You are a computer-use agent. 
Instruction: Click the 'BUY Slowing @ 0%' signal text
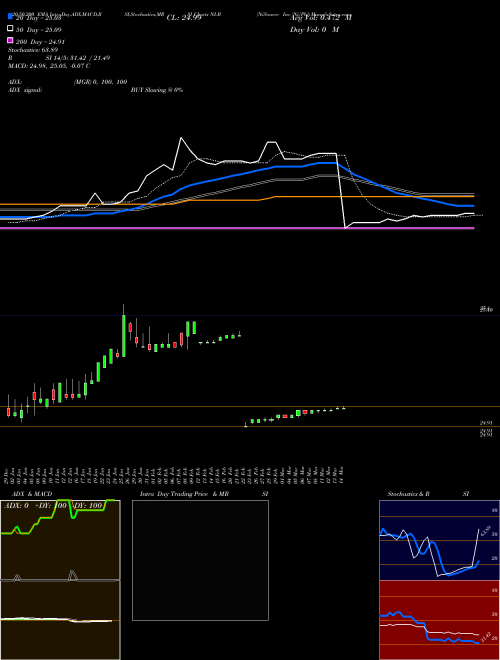coord(157,90)
